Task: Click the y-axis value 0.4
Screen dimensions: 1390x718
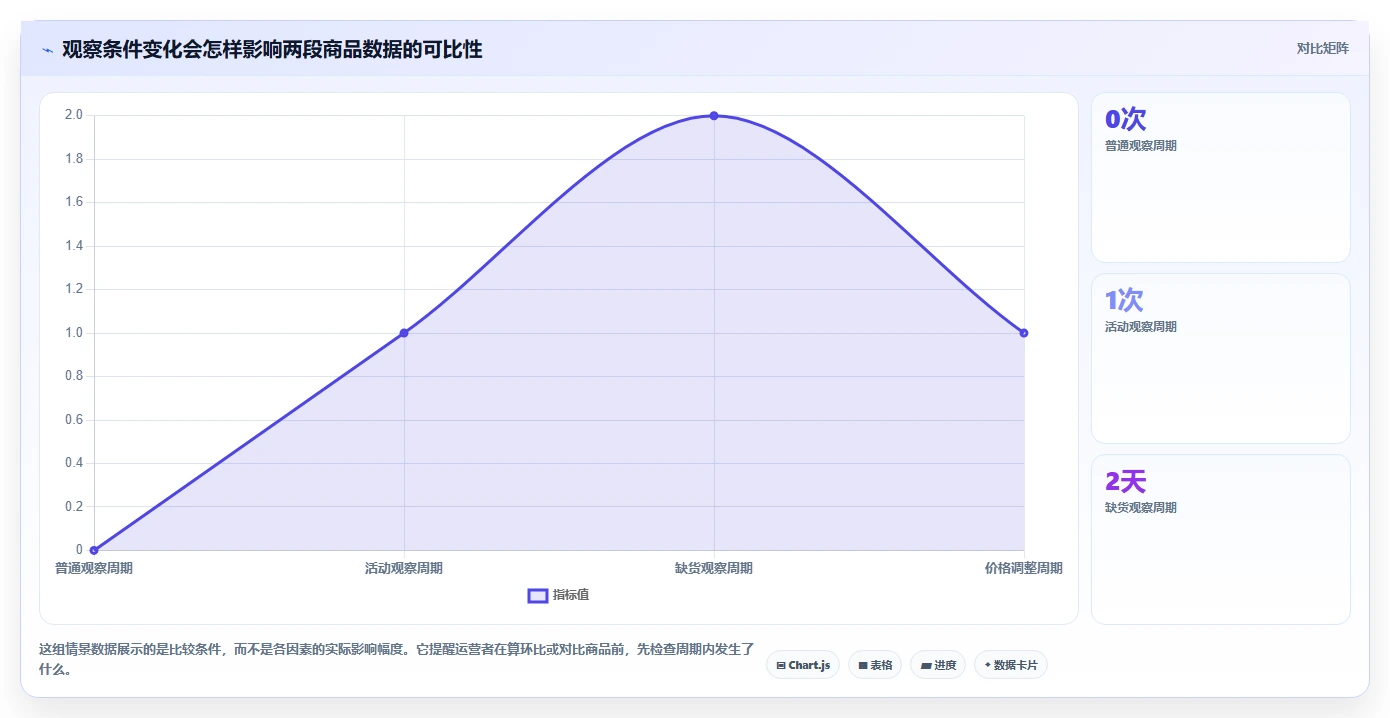Action: click(74, 463)
